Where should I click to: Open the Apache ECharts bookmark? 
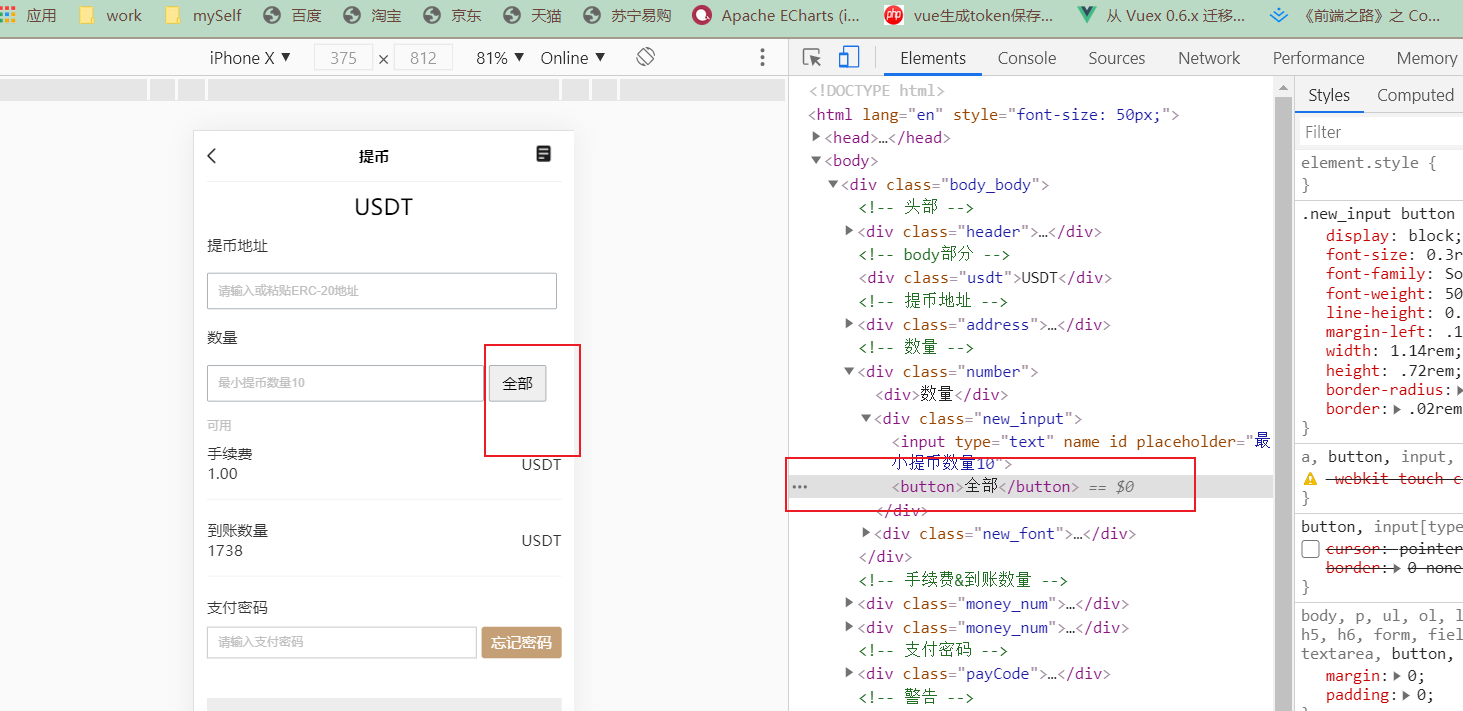click(776, 15)
